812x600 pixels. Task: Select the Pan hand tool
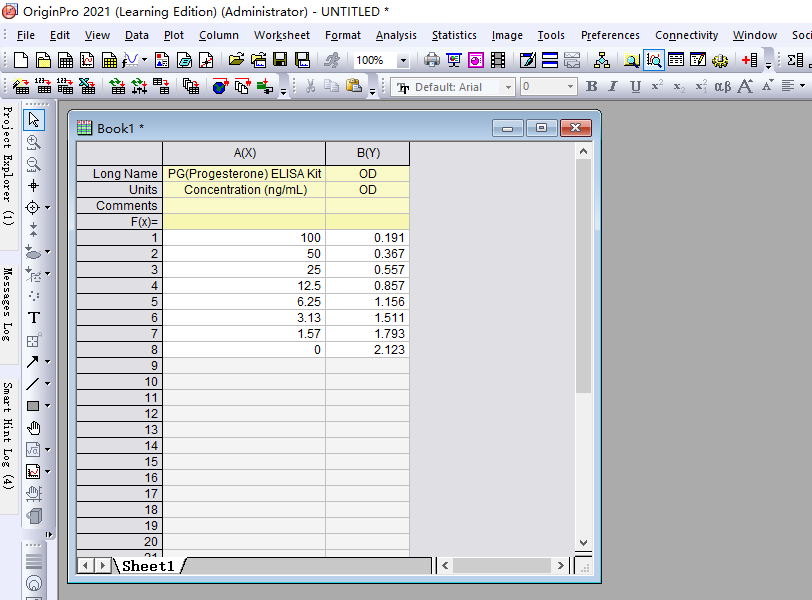pyautogui.click(x=33, y=428)
